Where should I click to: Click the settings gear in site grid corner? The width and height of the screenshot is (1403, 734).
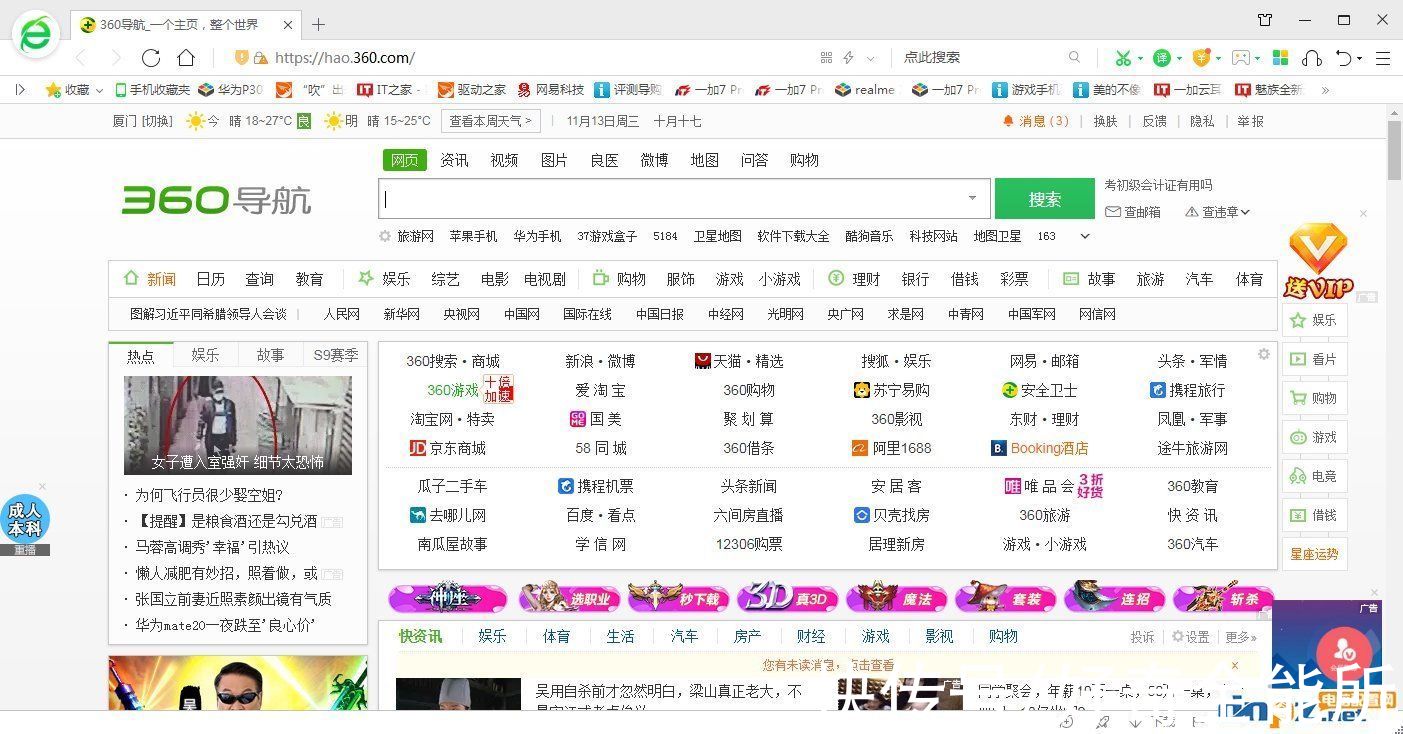1264,354
